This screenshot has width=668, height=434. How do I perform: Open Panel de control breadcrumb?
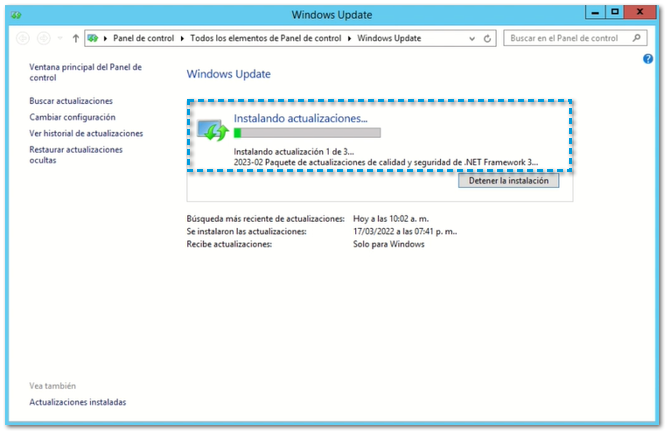pos(144,38)
